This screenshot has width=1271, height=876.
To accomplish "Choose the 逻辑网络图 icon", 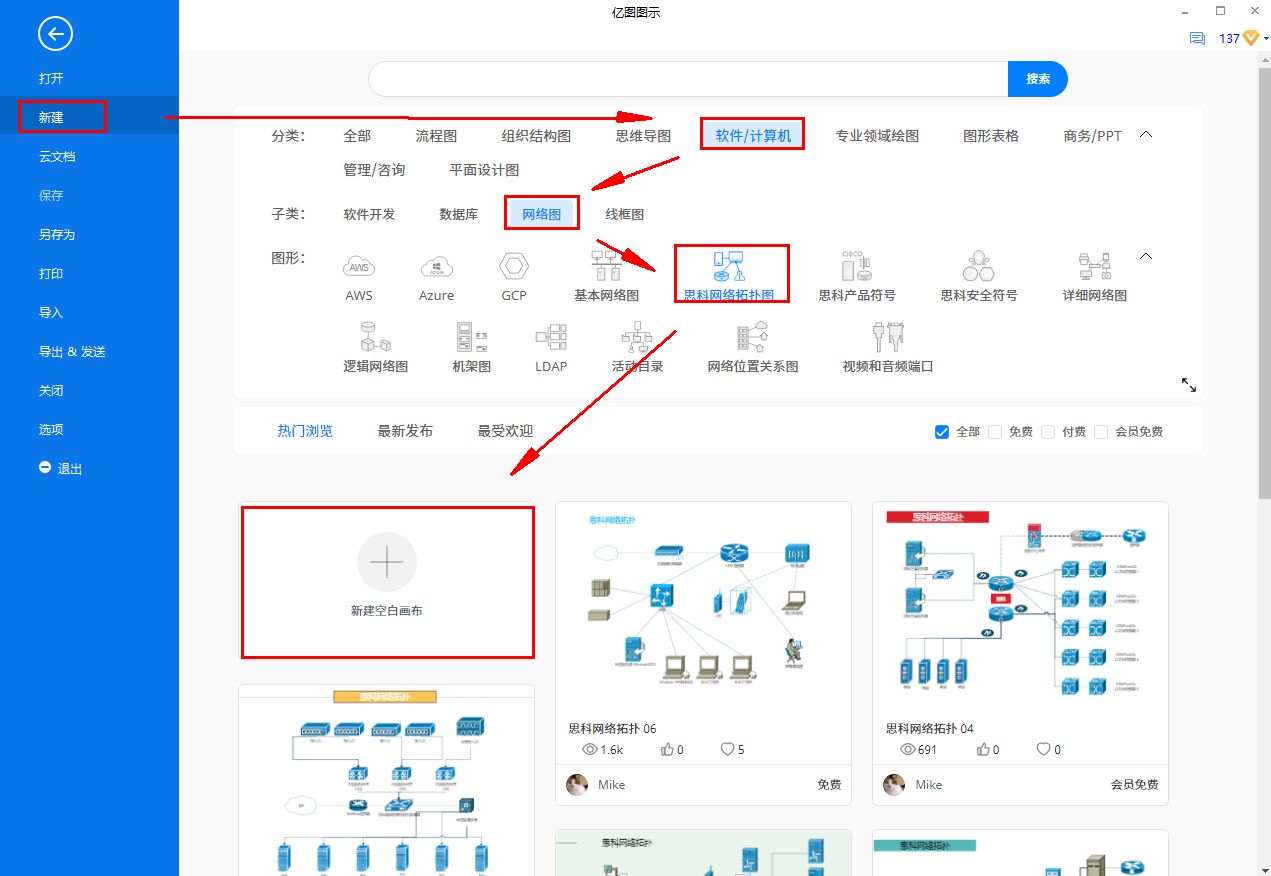I will [x=375, y=337].
